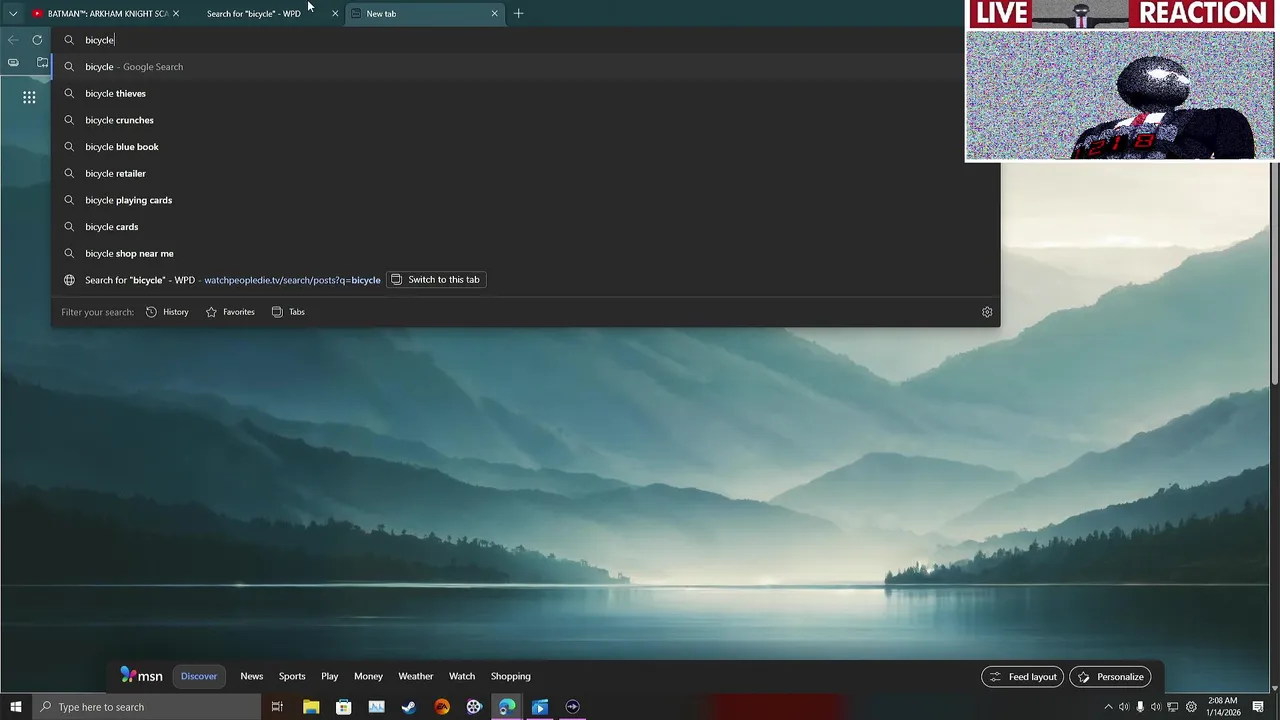Open the apps grid launcher icon
The height and width of the screenshot is (720, 1280).
coord(29,97)
